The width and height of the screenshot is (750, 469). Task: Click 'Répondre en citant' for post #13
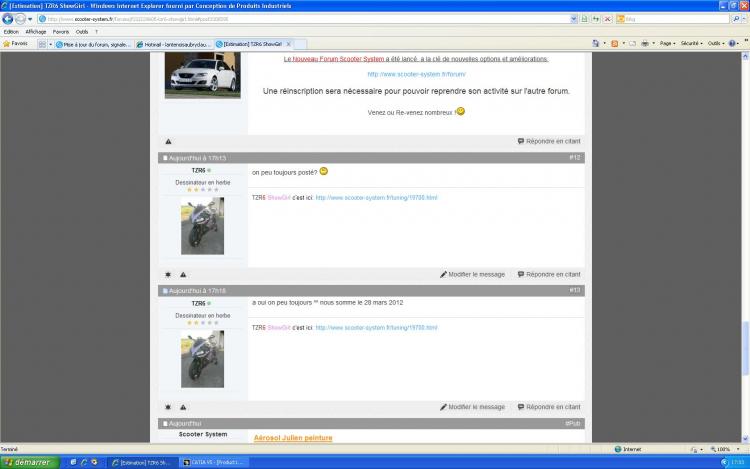(549, 407)
